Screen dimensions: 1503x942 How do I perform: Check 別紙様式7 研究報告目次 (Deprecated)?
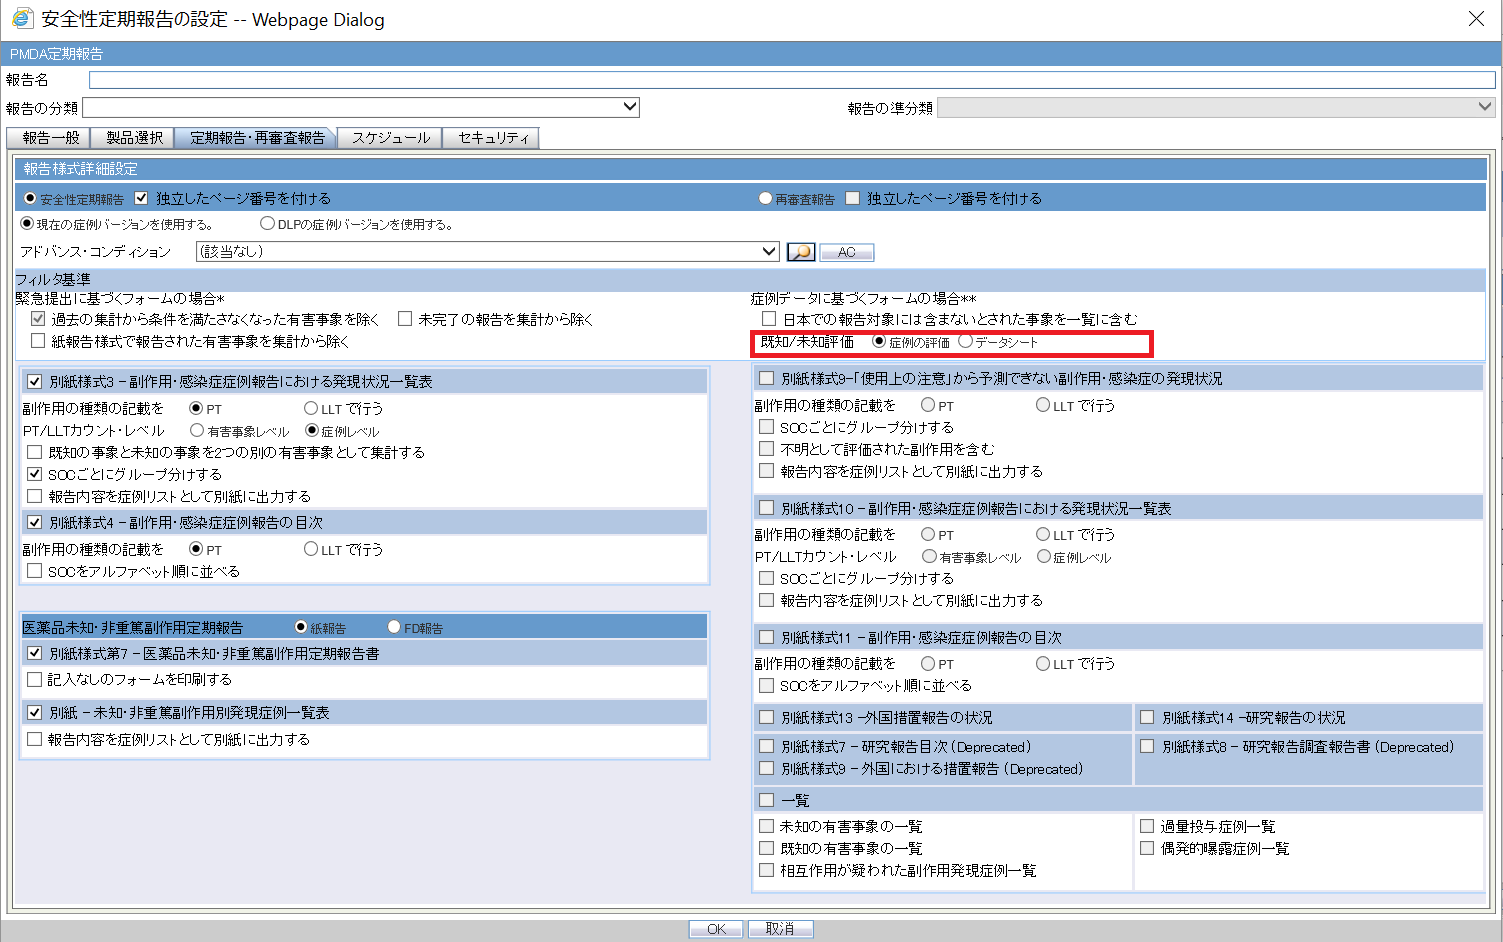tap(767, 746)
